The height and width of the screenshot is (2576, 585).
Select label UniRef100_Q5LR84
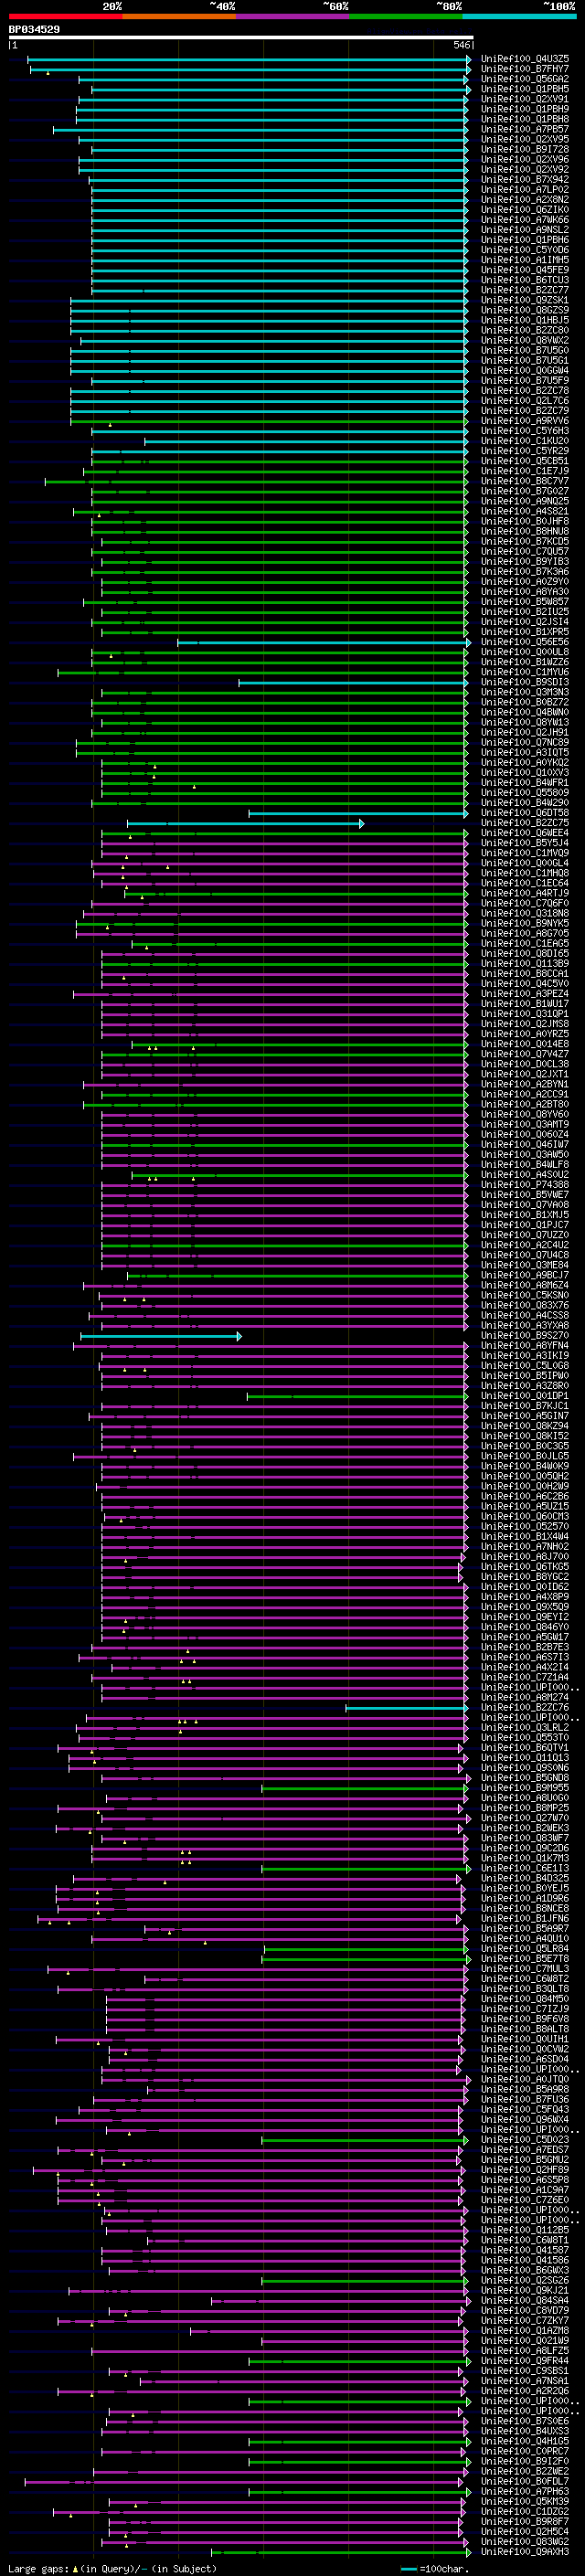(525, 1950)
